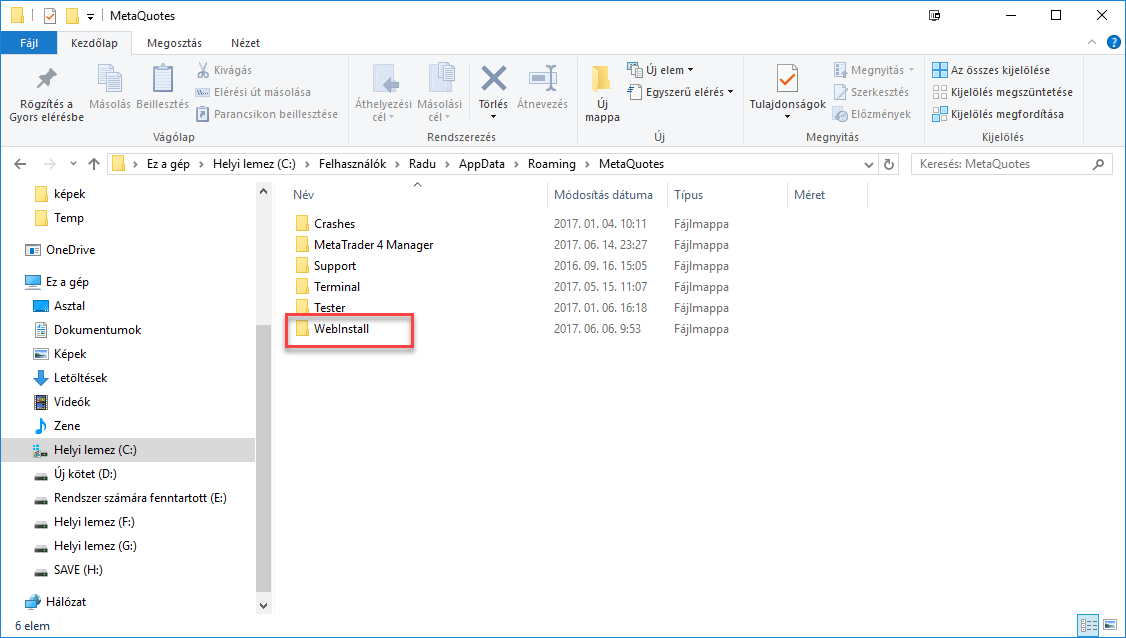Image resolution: width=1126 pixels, height=638 pixels.
Task: Select the WebInstall folder
Action: (341, 328)
